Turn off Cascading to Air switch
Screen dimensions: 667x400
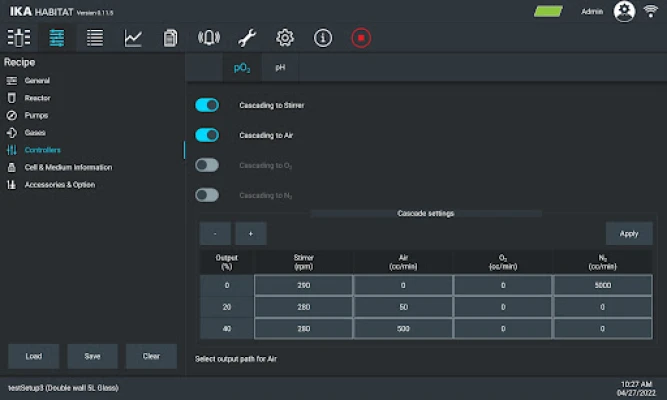[207, 135]
